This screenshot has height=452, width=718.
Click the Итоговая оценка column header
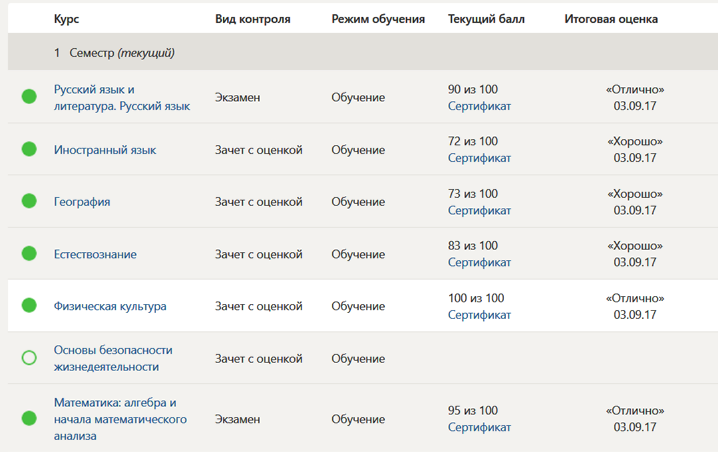[x=611, y=19]
